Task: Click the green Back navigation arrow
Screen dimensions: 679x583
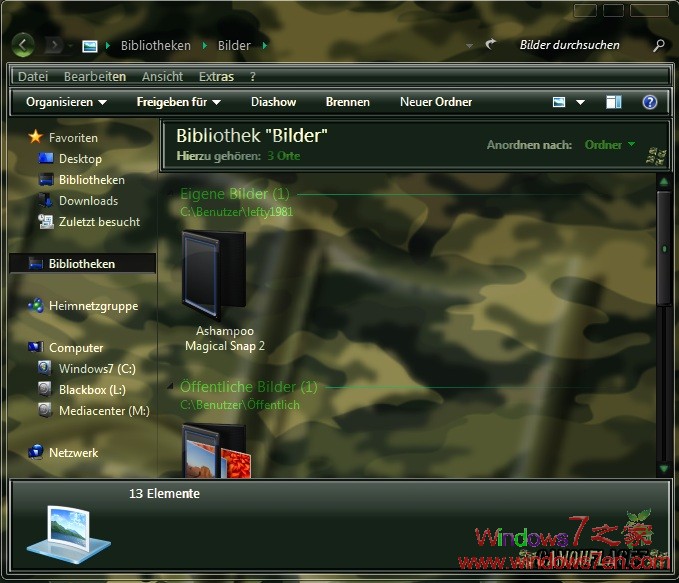Action: click(24, 45)
